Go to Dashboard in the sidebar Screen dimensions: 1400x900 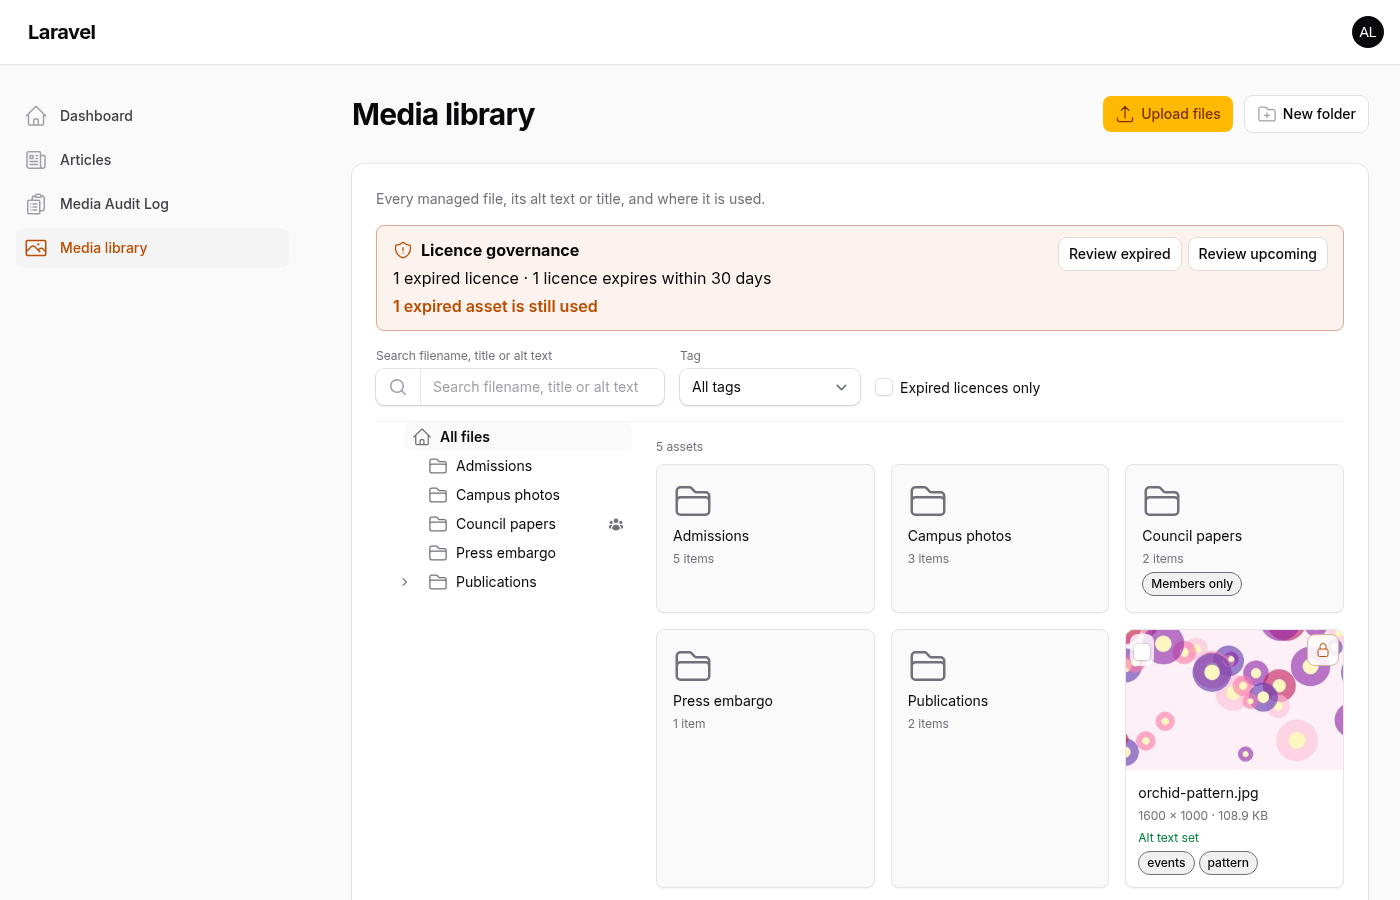[x=152, y=116]
